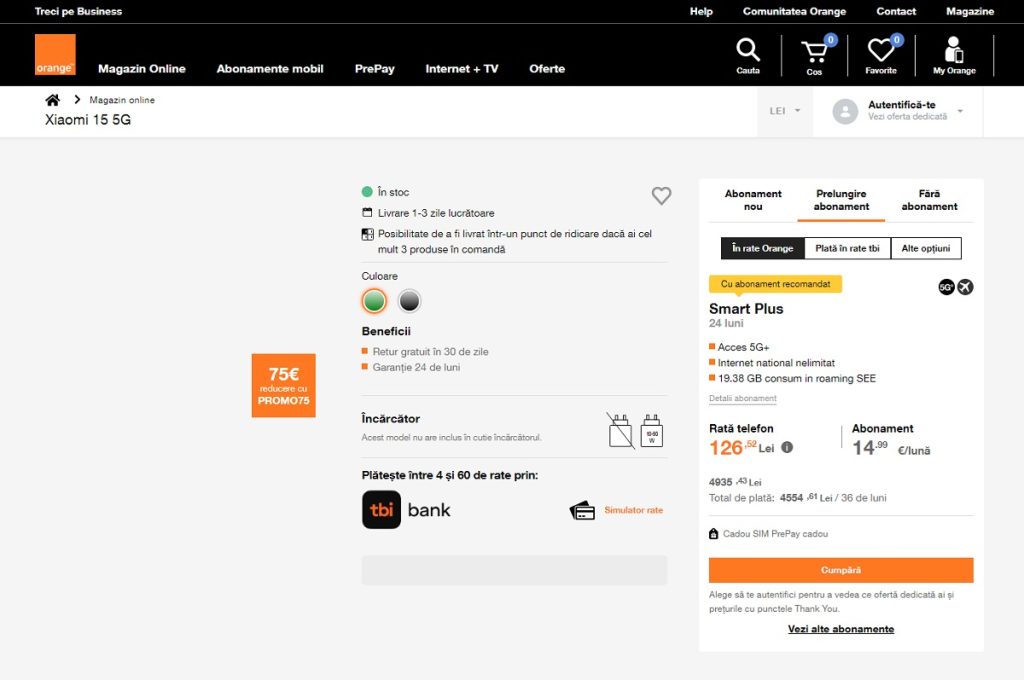Choose the black color swatch

point(409,301)
